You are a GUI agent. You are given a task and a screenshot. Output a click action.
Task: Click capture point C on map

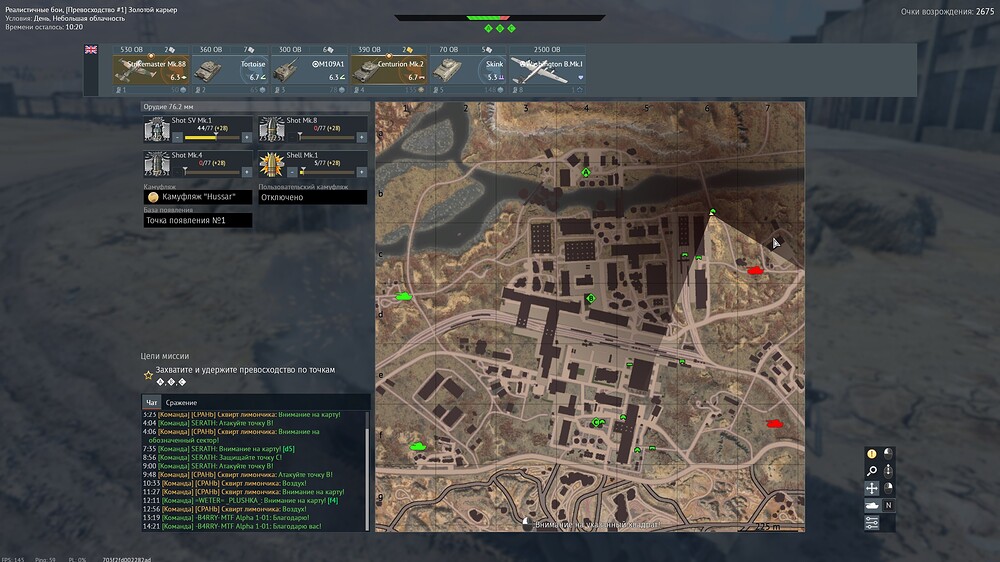point(596,422)
